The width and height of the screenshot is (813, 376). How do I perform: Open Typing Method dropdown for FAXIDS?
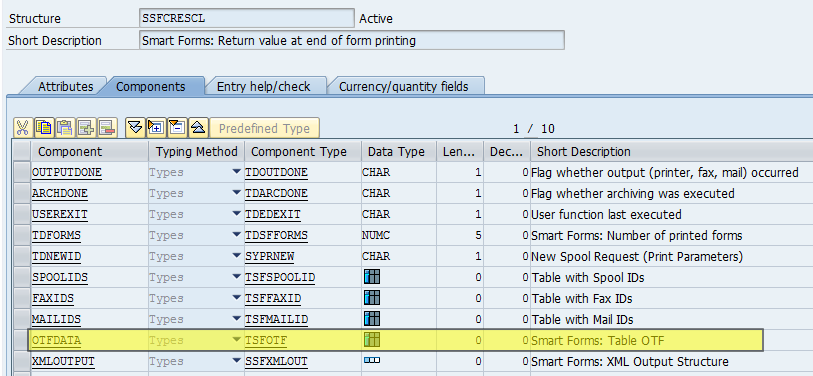(x=236, y=298)
